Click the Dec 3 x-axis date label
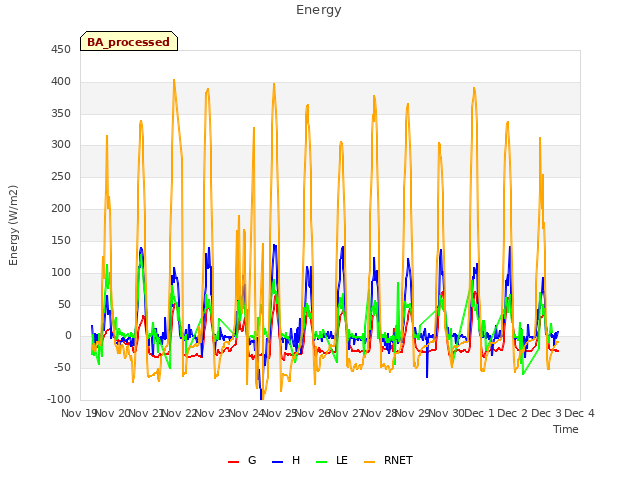 tap(546, 413)
